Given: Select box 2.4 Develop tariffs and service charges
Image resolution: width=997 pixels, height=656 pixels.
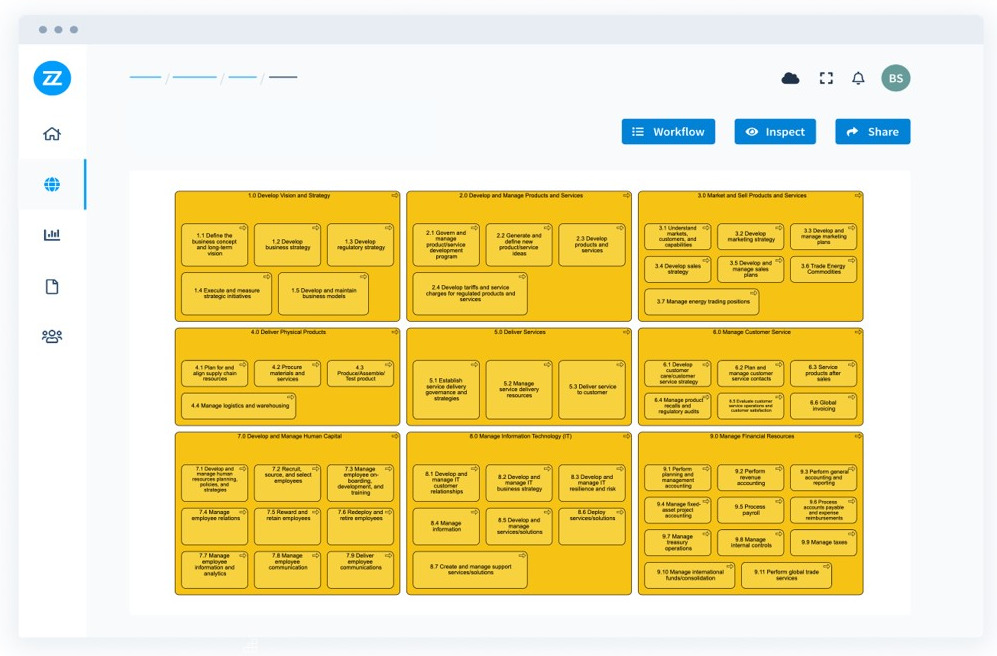Looking at the screenshot, I should point(470,294).
